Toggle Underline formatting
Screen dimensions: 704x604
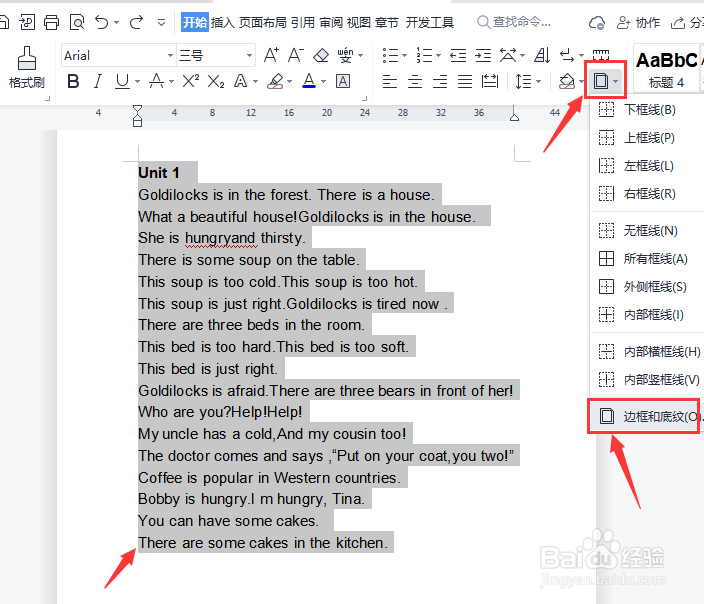122,82
